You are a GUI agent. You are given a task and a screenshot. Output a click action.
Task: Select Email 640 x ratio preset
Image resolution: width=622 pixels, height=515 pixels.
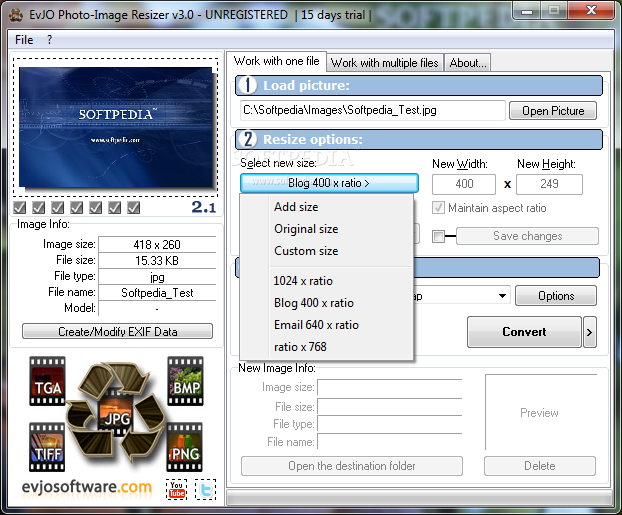(x=326, y=325)
